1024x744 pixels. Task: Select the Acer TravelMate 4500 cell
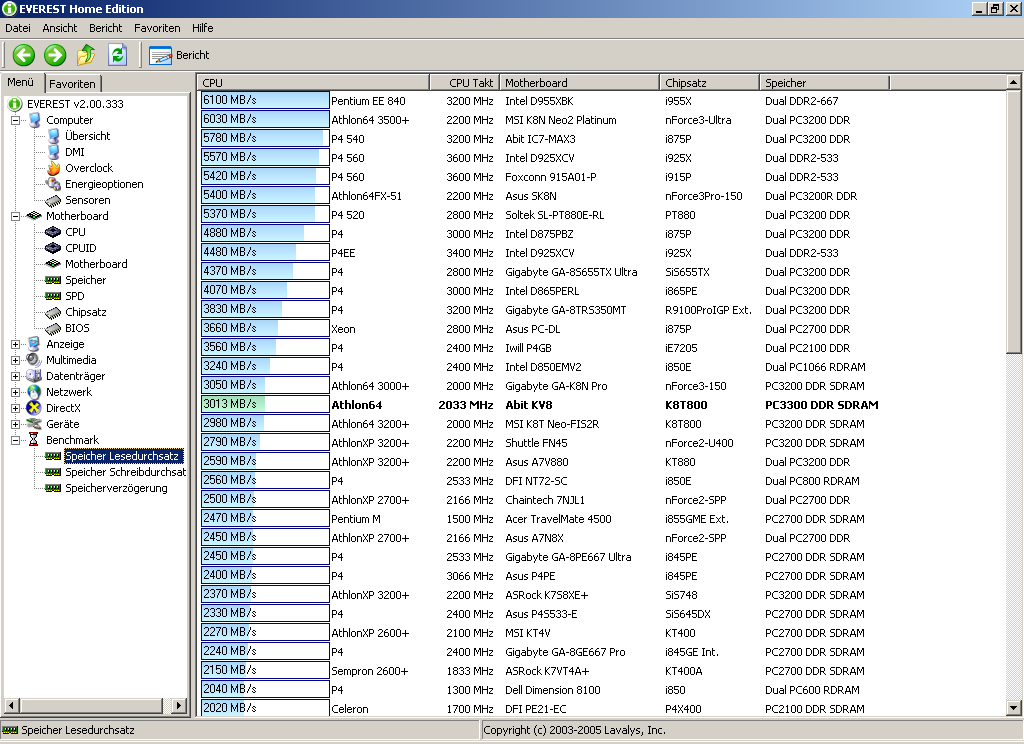[558, 519]
